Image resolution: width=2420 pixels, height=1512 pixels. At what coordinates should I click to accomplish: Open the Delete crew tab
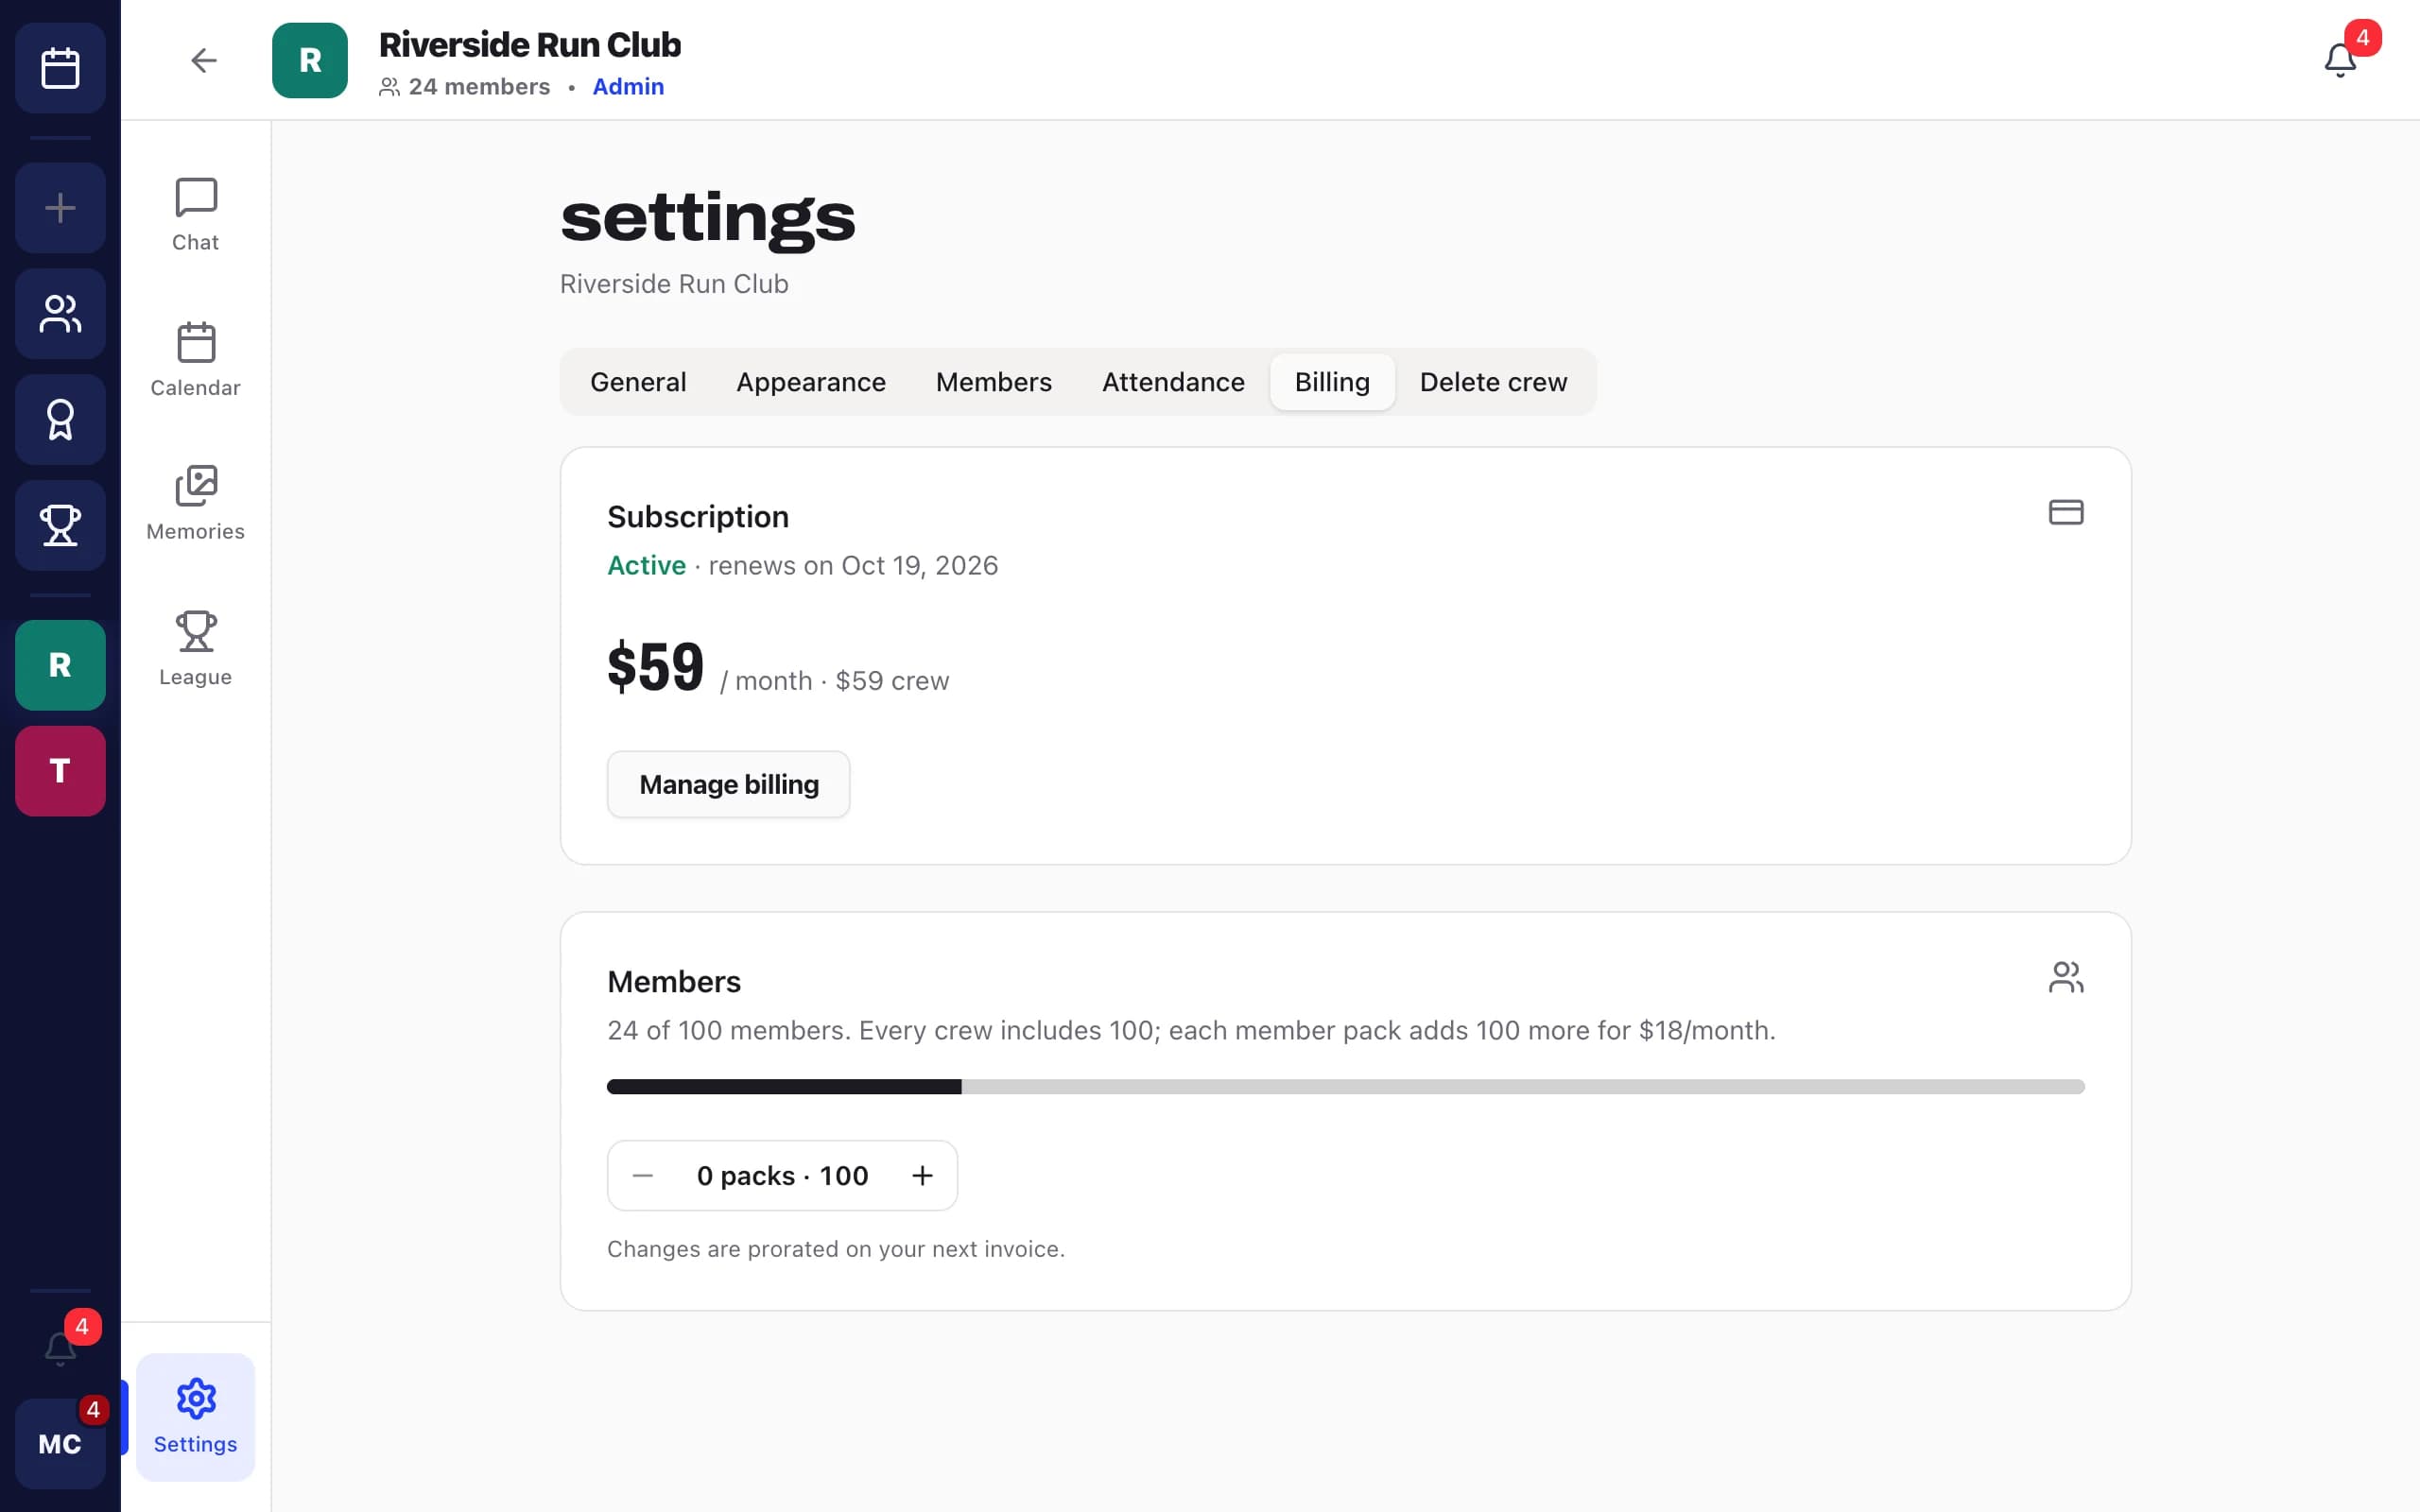click(1493, 382)
